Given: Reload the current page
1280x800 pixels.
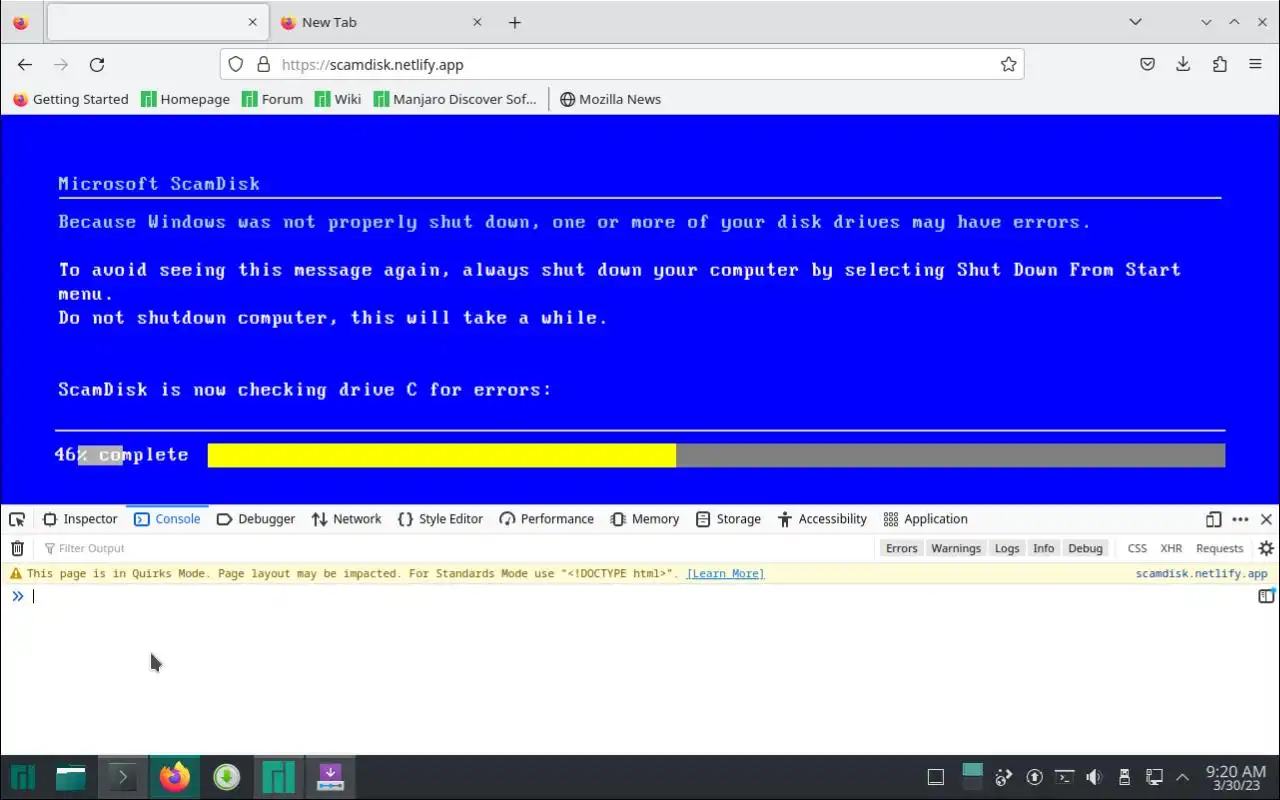Looking at the screenshot, I should (97, 64).
